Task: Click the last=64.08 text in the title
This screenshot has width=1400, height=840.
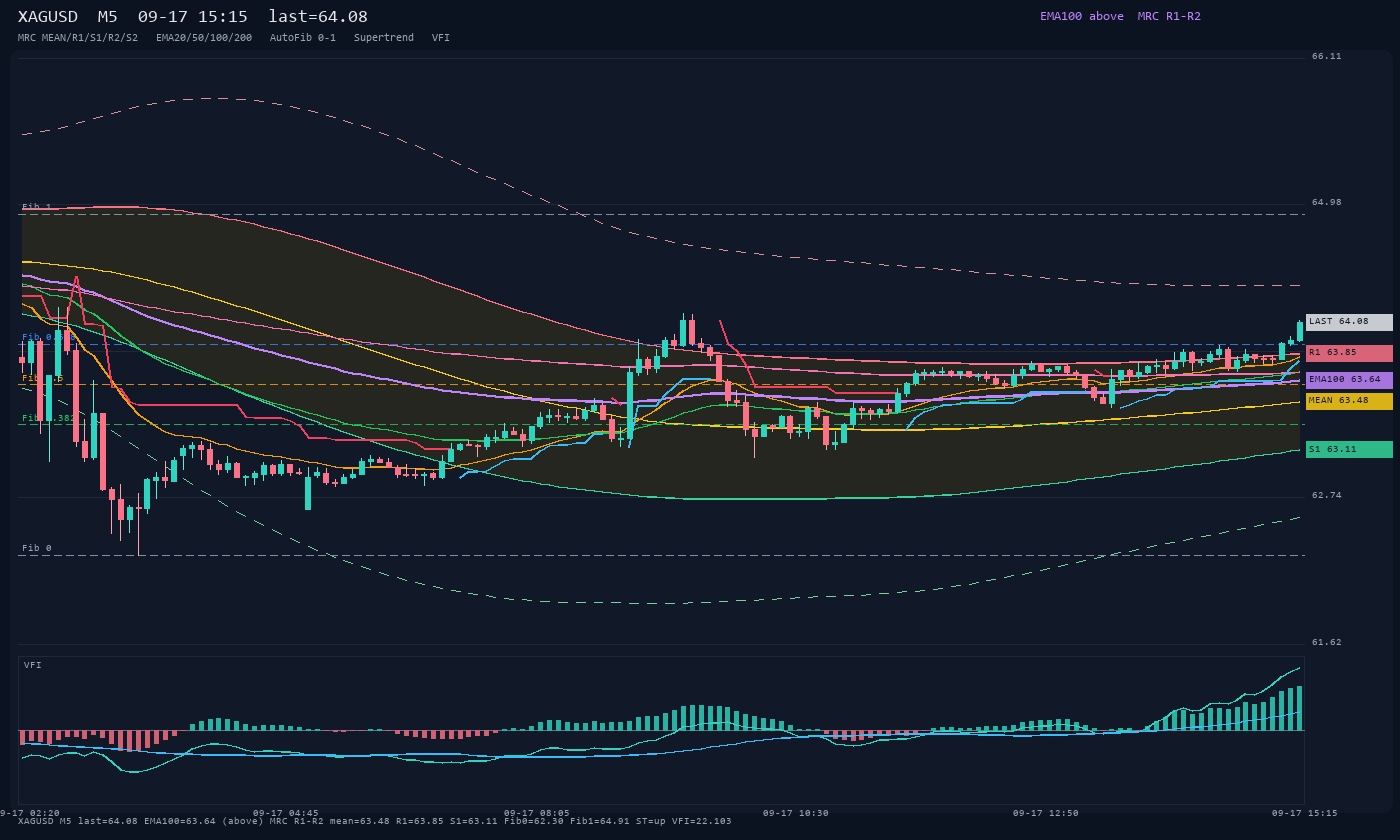Action: 318,17
